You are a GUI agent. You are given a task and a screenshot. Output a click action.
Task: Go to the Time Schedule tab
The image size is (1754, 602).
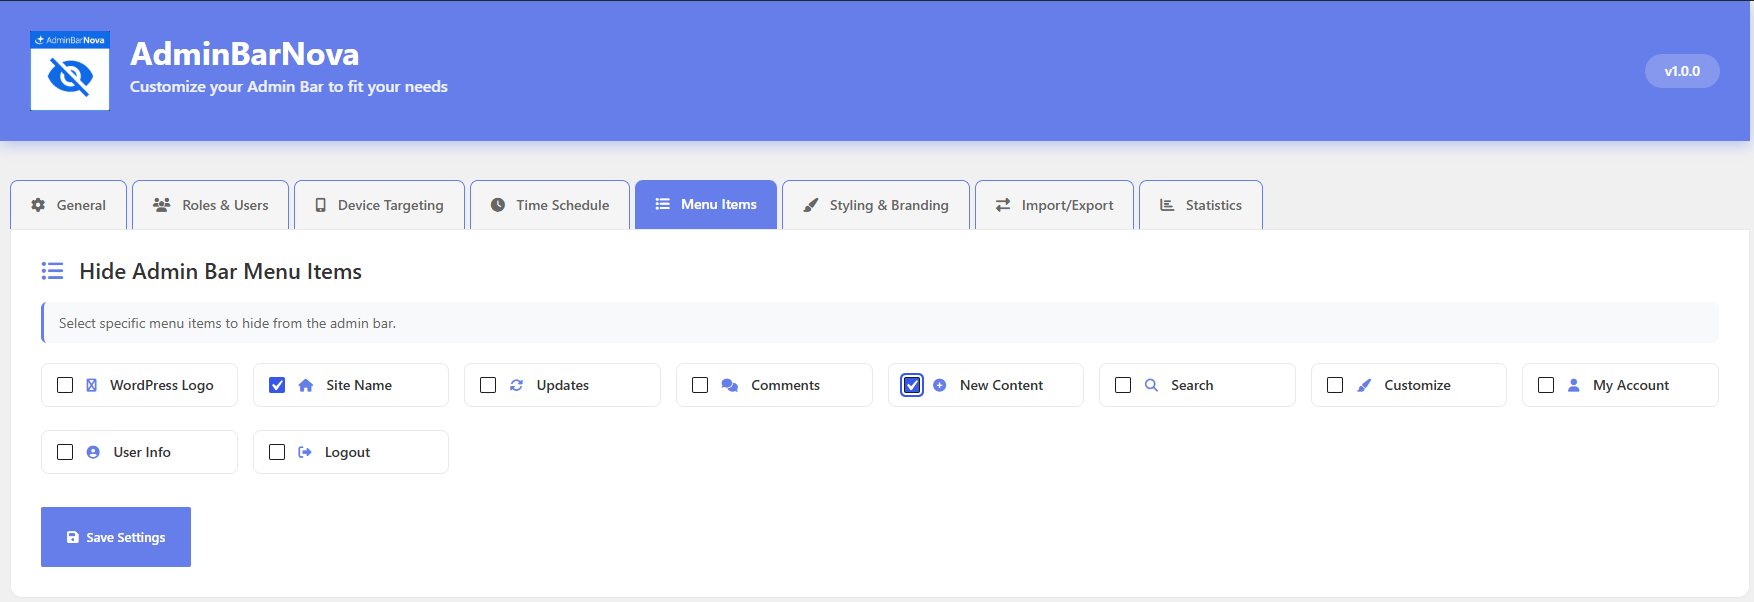550,205
